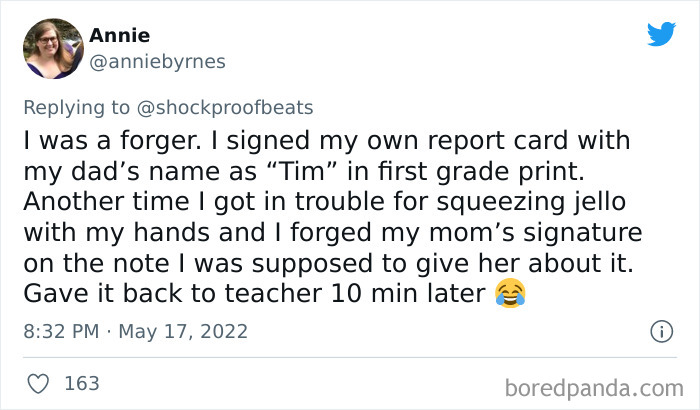Open the tweet info icon
Viewport: 700px width, 410px height.
(x=662, y=332)
